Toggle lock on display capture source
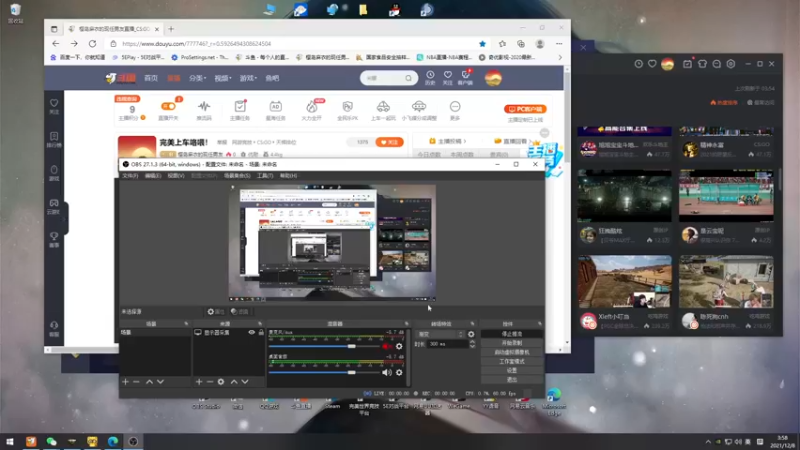Image resolution: width=800 pixels, height=450 pixels. pyautogui.click(x=261, y=332)
